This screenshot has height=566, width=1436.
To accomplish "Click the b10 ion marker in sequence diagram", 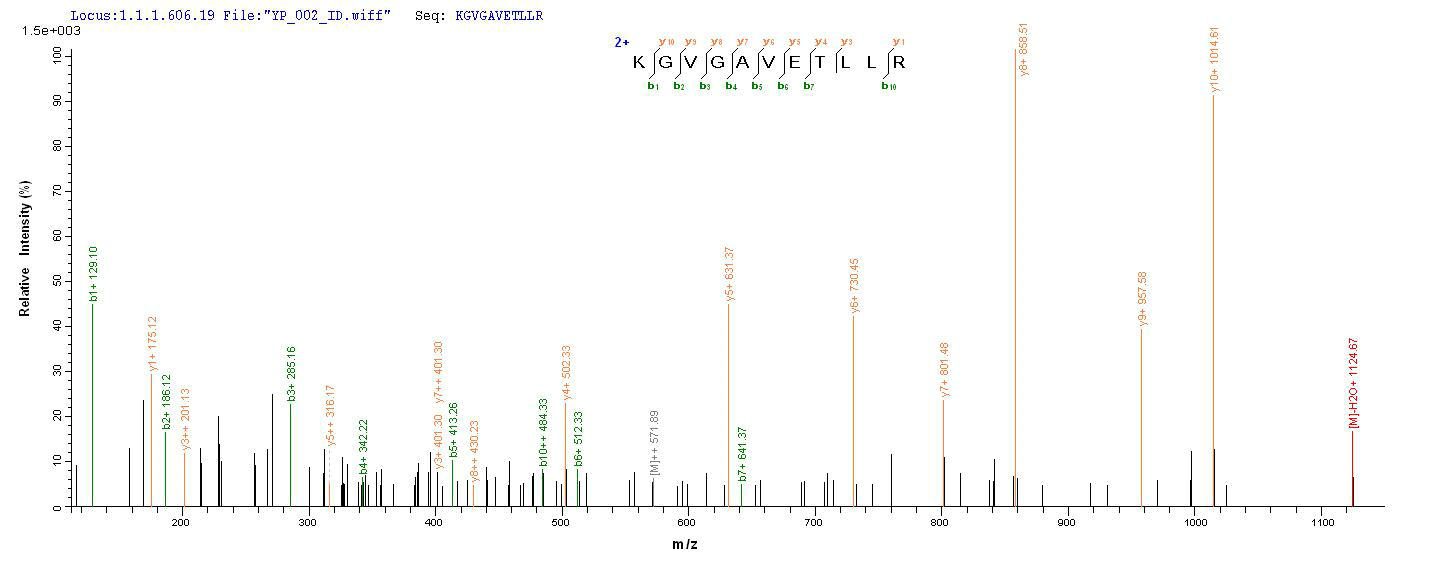I will (886, 86).
